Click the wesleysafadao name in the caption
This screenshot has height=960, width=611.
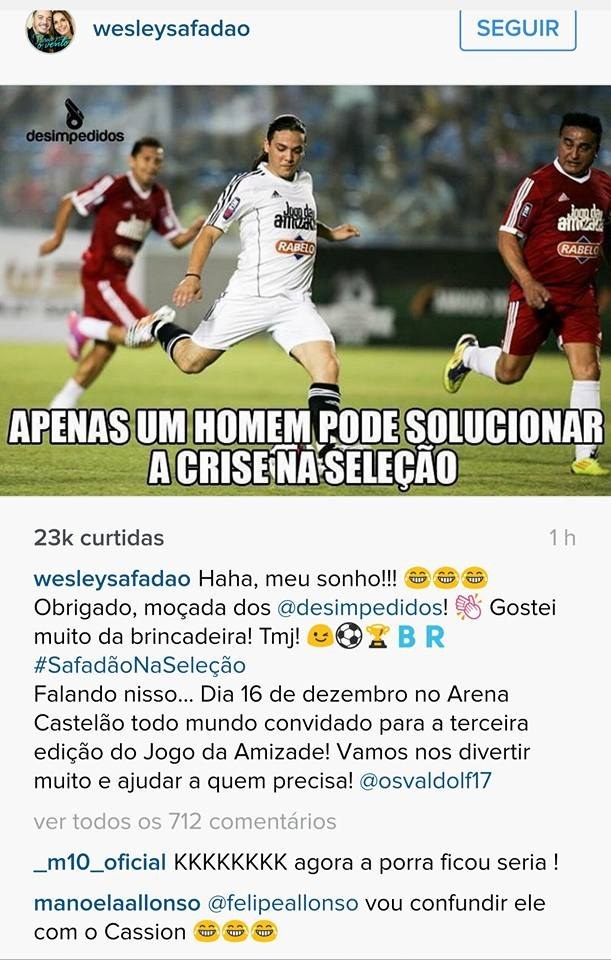tap(112, 578)
